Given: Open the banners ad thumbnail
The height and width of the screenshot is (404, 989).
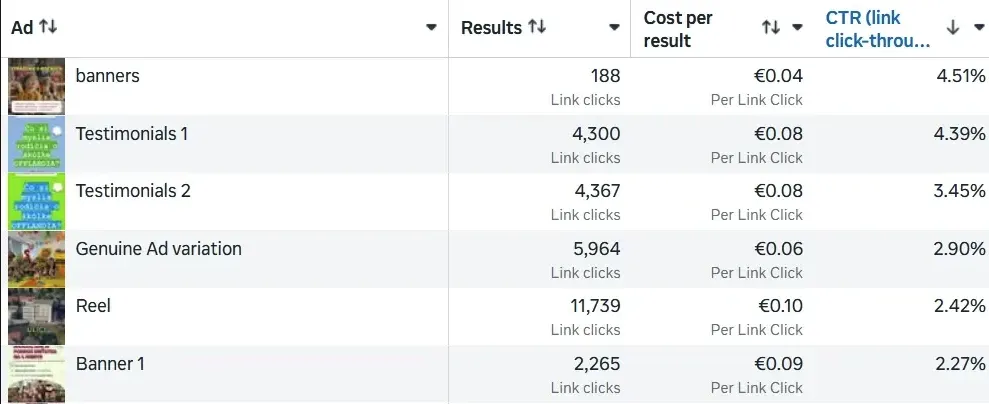Looking at the screenshot, I should click(x=37, y=86).
